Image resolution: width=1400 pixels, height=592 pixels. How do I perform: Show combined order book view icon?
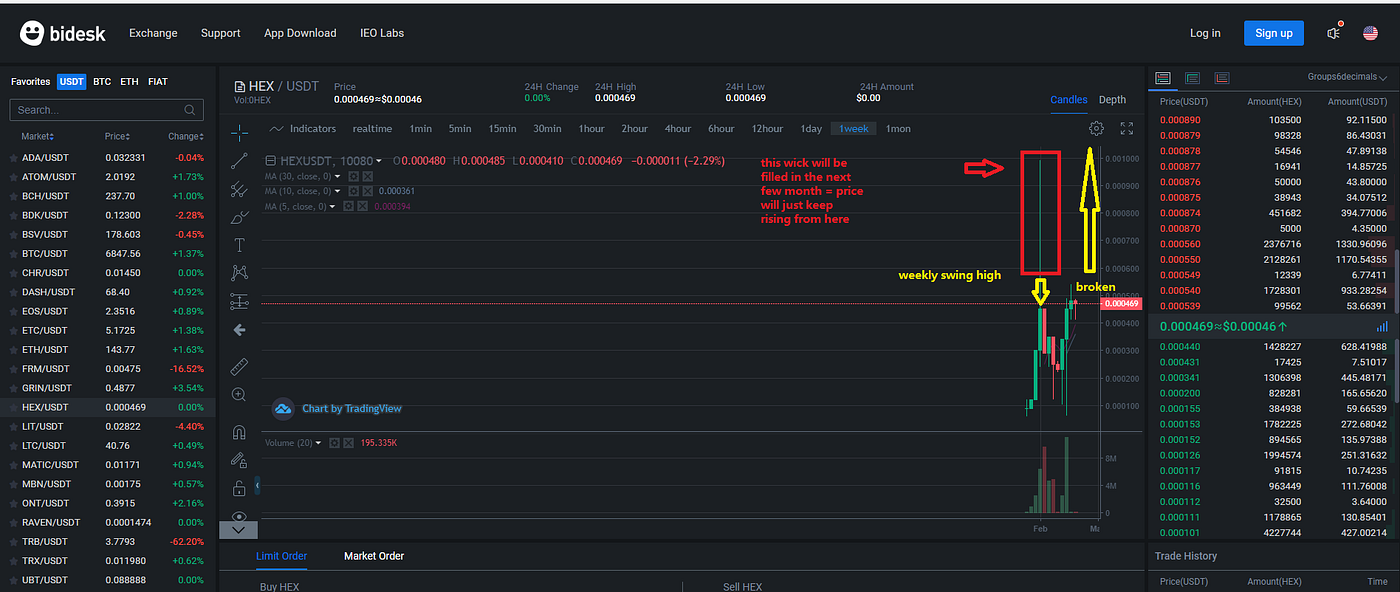1163,77
